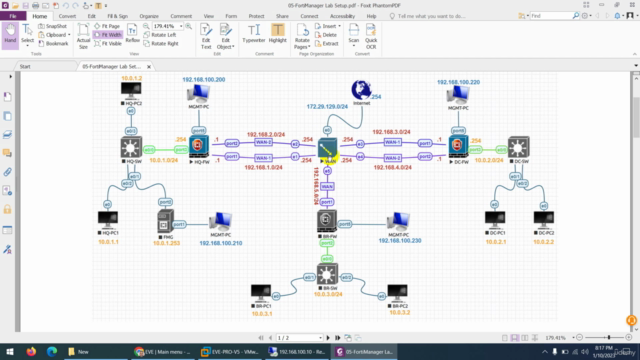Add a Bookmark from the ribbon
Viewport: 640px width, 360px height.
click(x=53, y=43)
